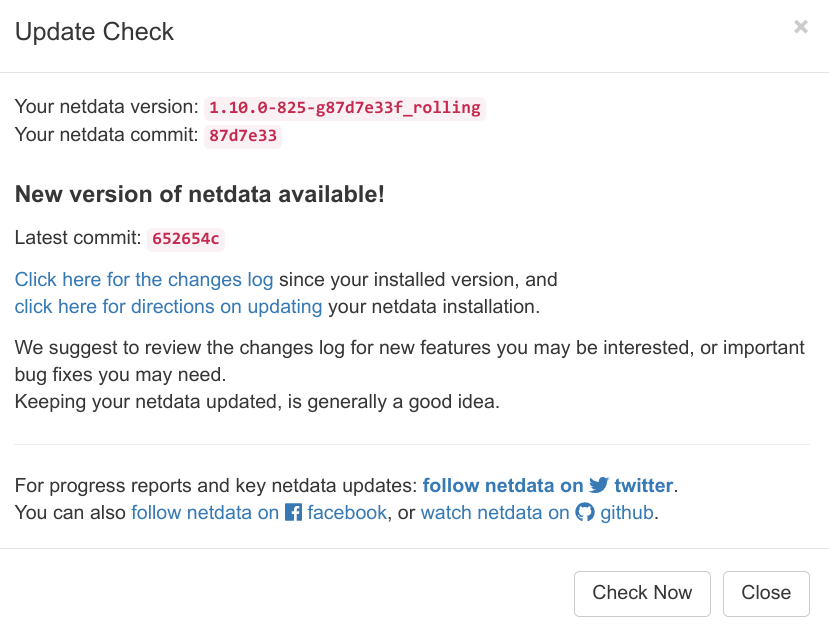The image size is (829, 632).
Task: Click the "follow netdata on twitter" link
Action: 500,485
